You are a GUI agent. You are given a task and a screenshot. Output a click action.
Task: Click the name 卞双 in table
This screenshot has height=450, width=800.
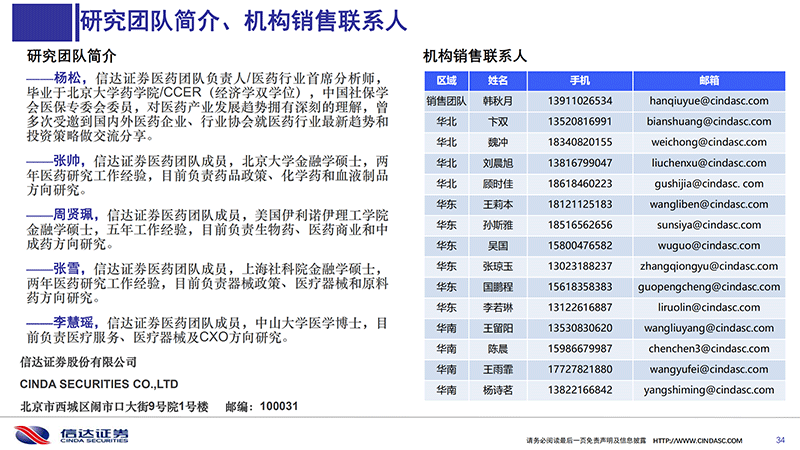click(498, 121)
